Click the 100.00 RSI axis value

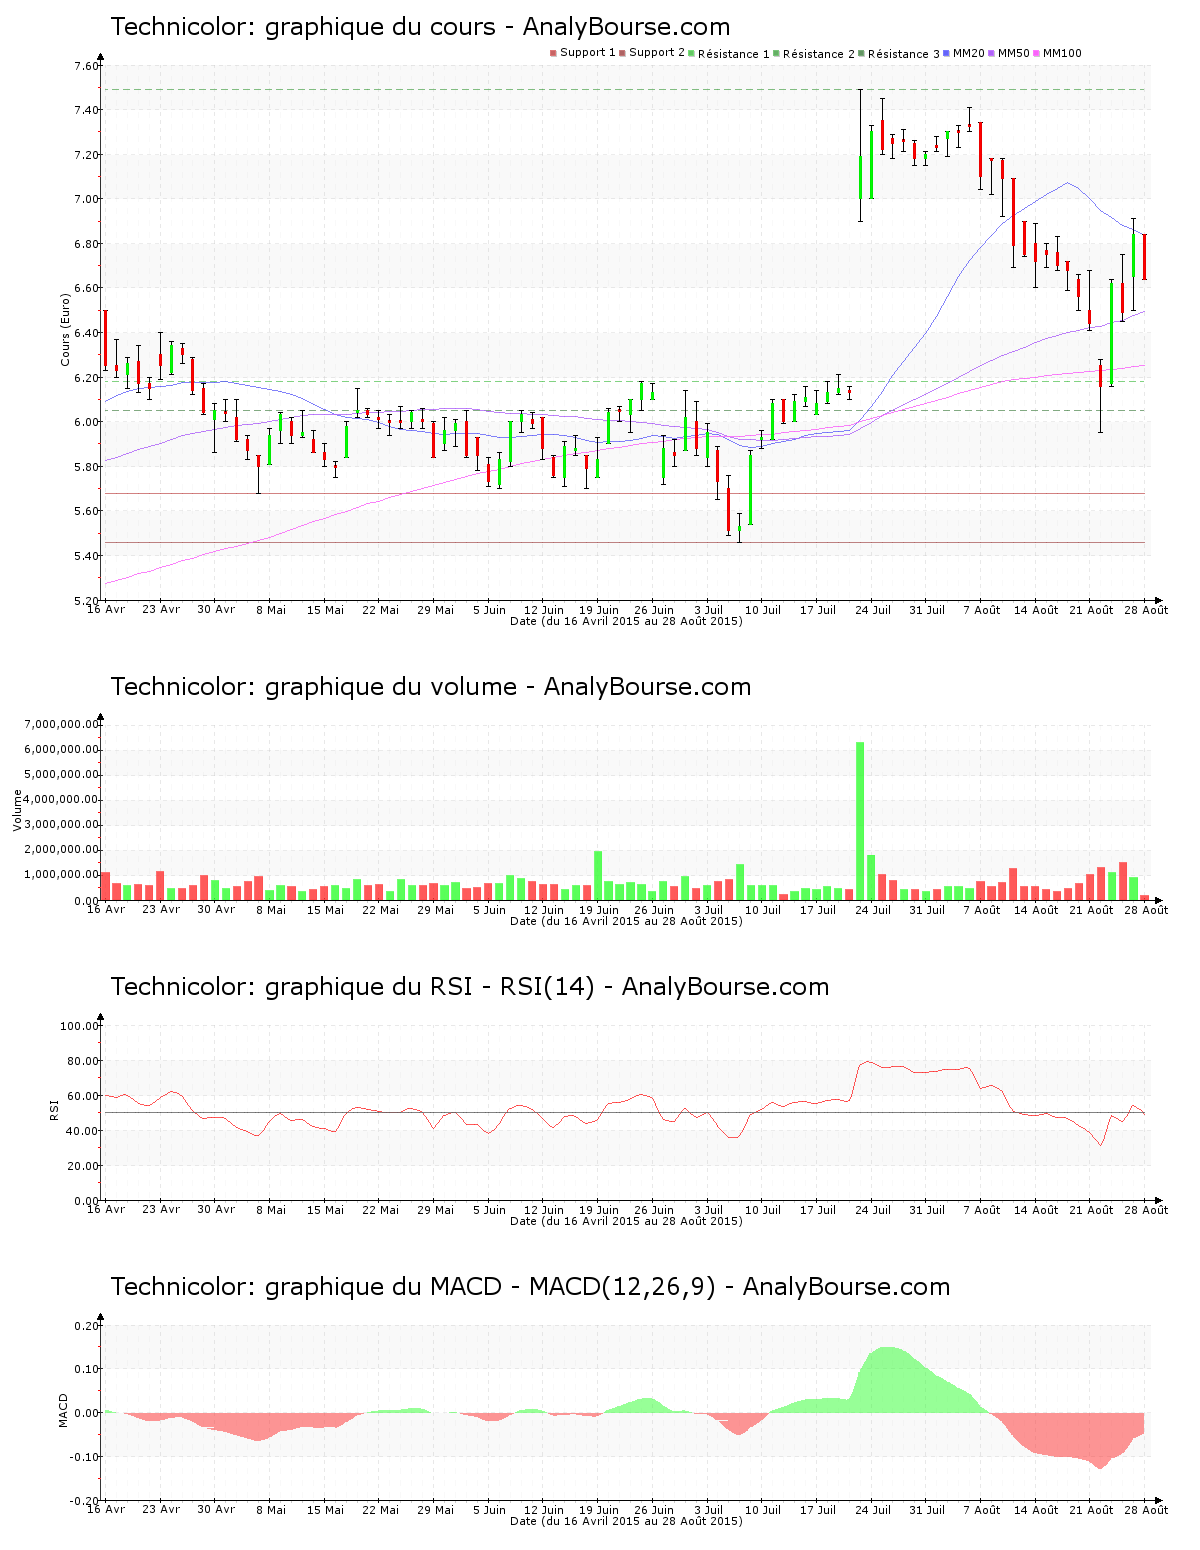point(79,1026)
